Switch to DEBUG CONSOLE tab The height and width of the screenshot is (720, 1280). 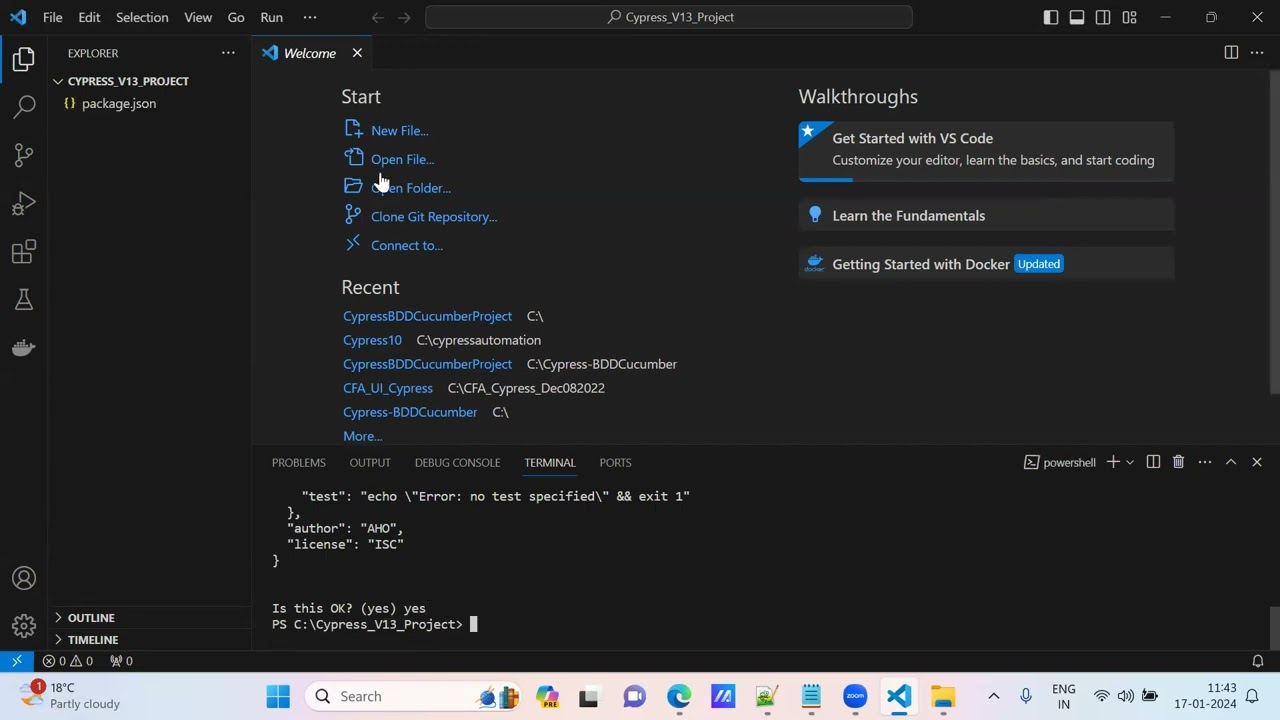[x=457, y=462]
